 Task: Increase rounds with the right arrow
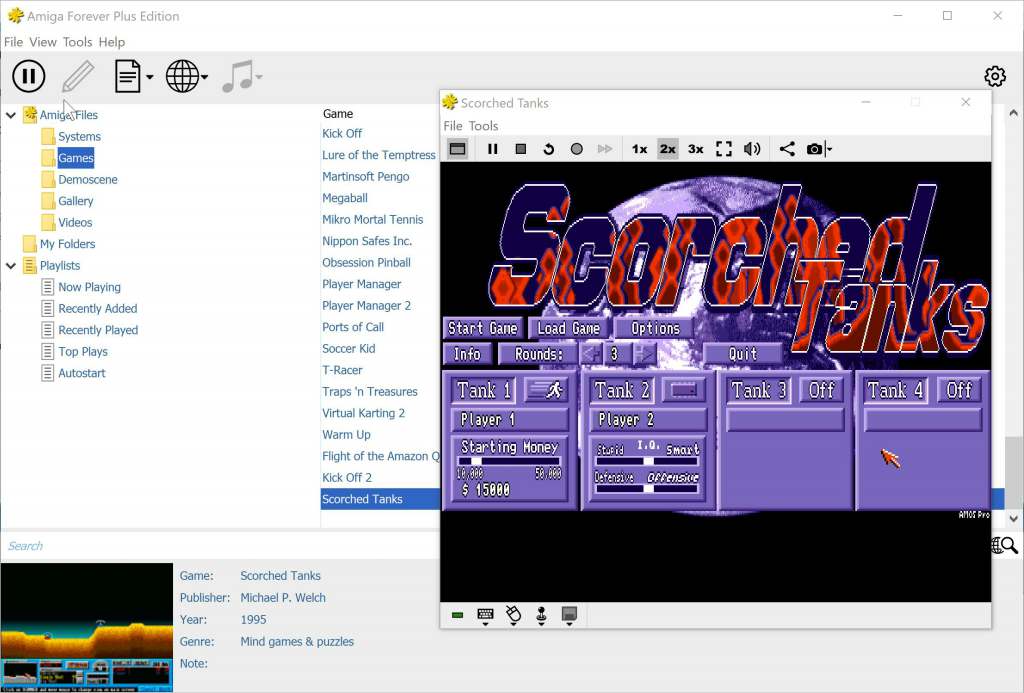(644, 354)
